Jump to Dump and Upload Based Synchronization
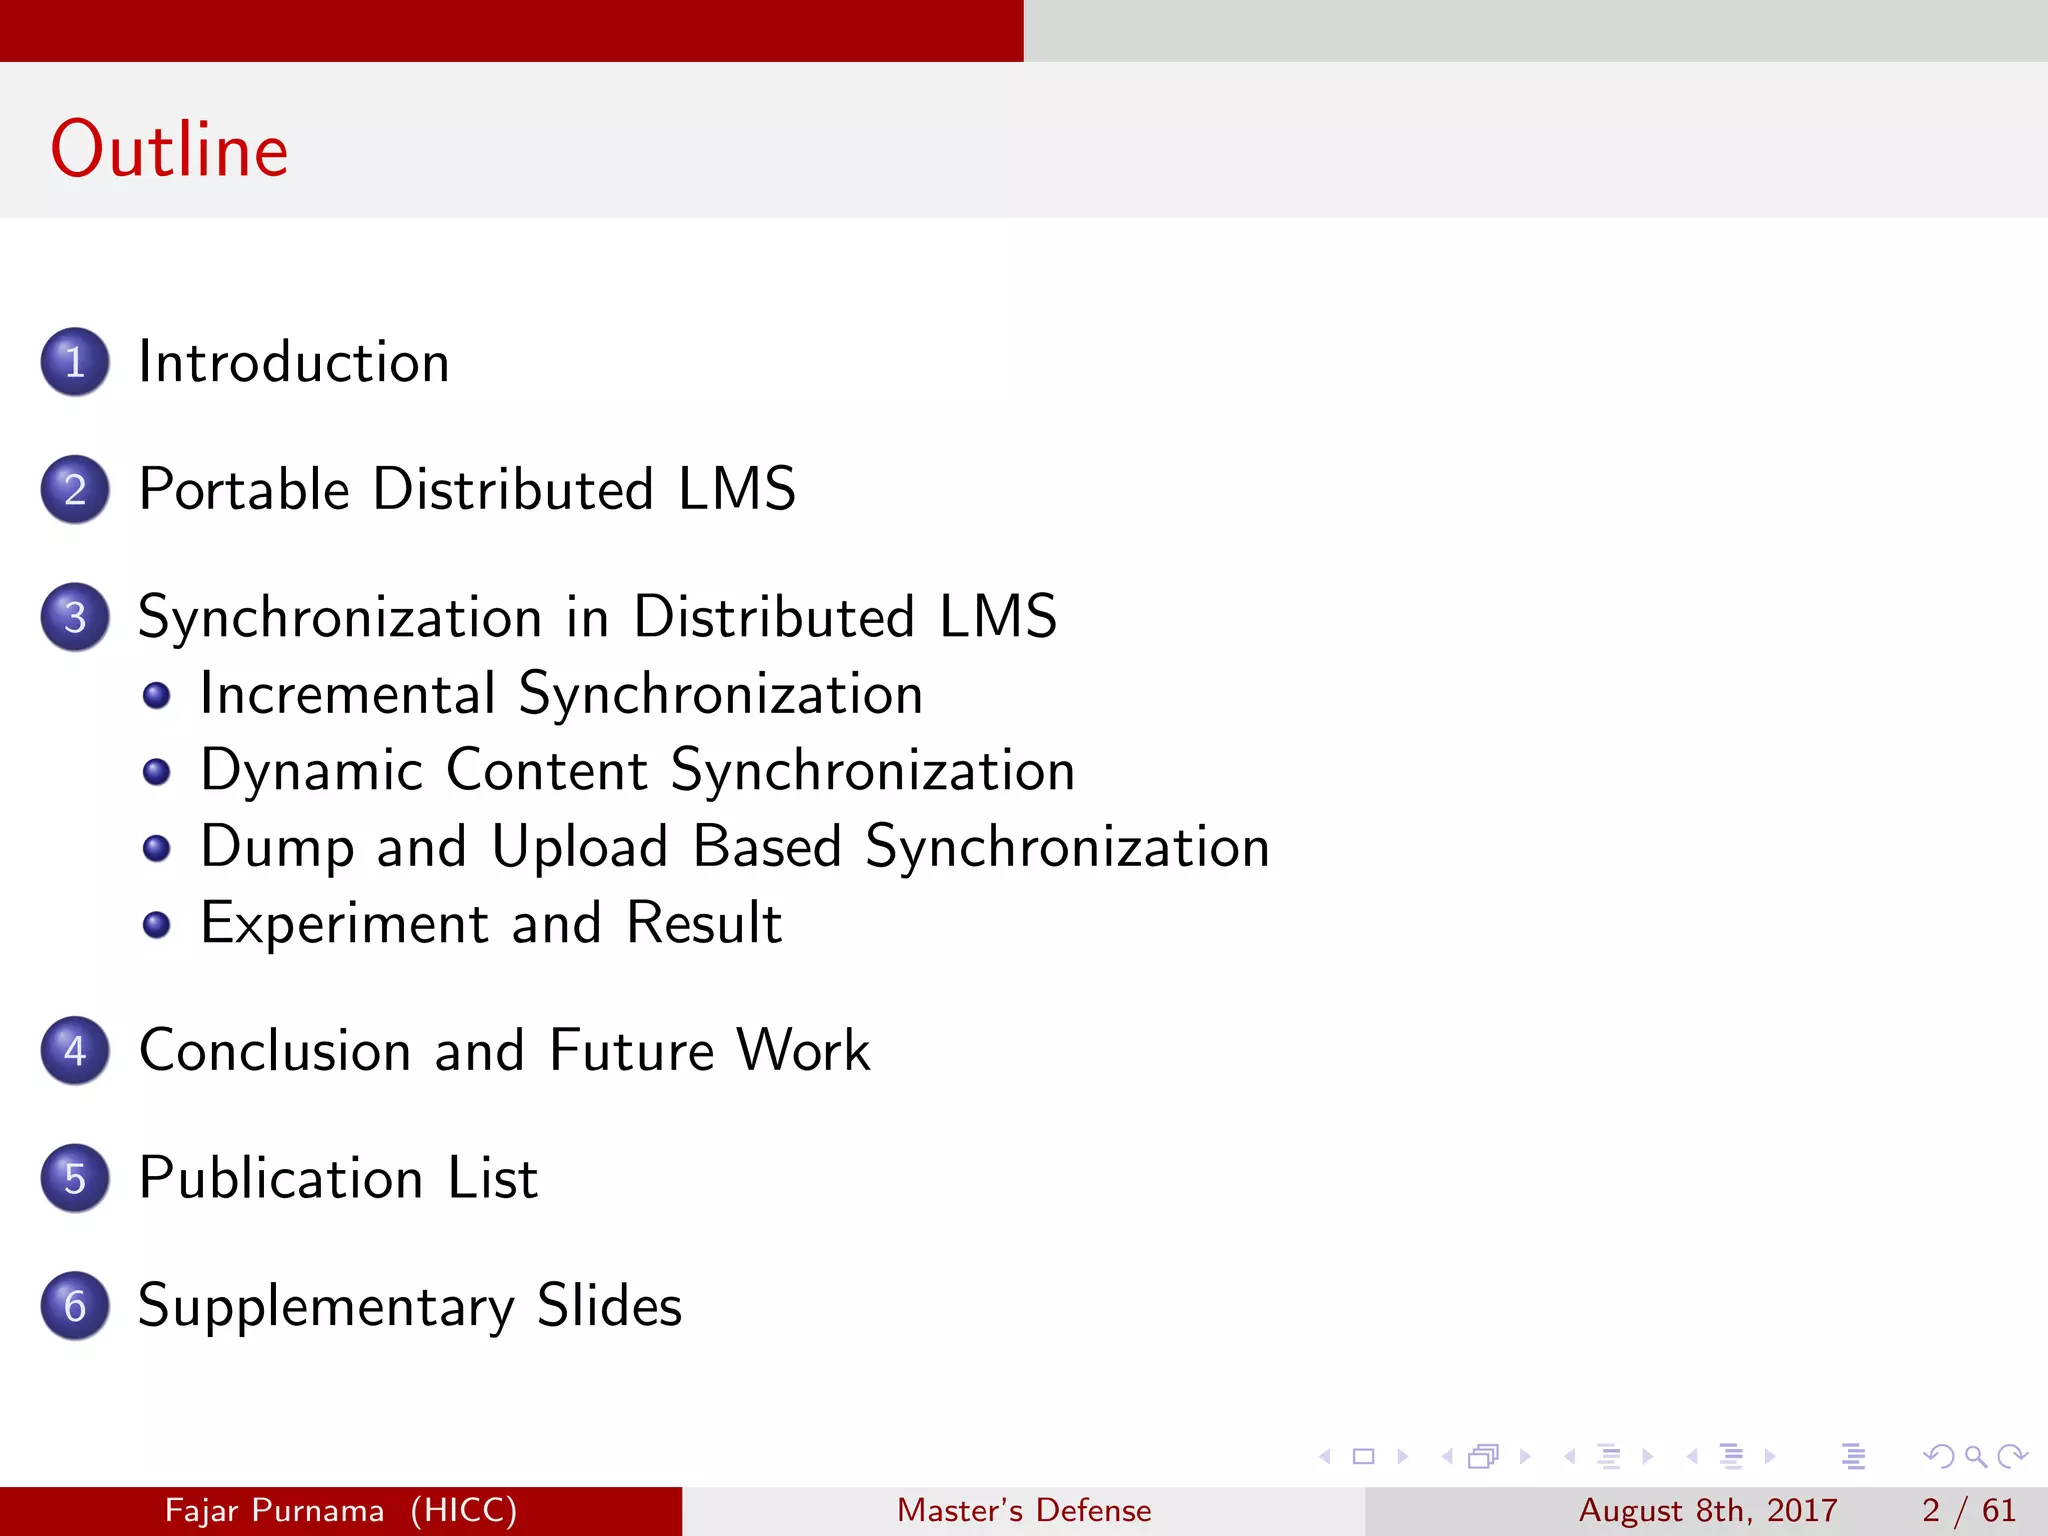The width and height of the screenshot is (2048, 1536). 734,847
